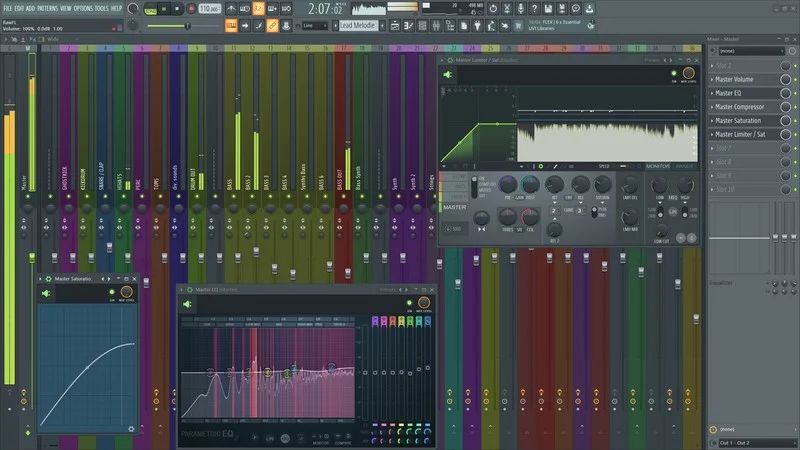Open the mixer view toolbar icon
The height and width of the screenshot is (450, 800).
click(x=436, y=26)
